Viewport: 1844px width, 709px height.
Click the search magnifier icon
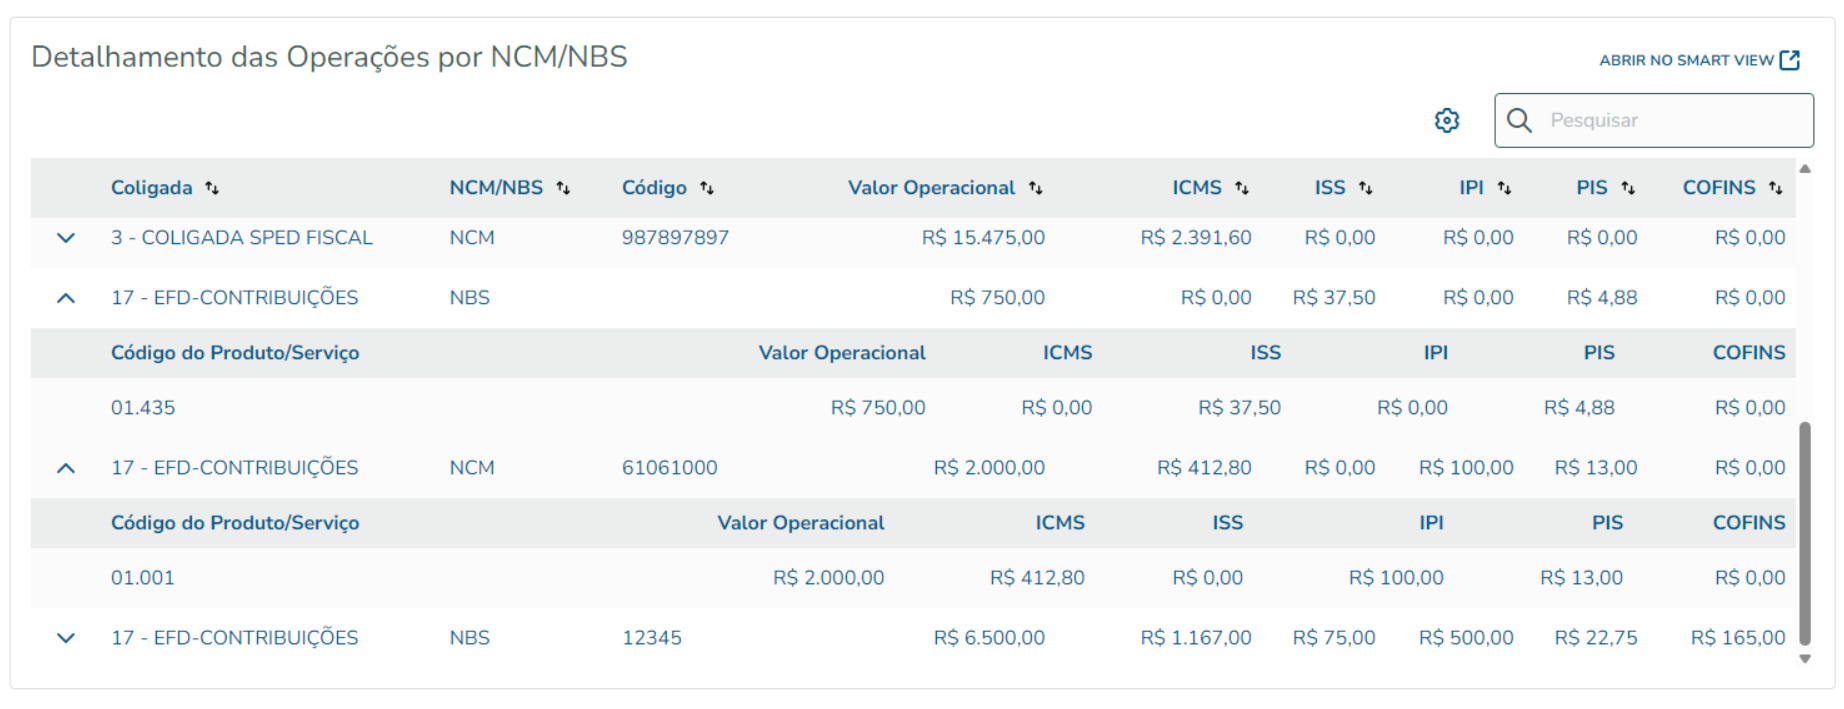click(x=1519, y=121)
